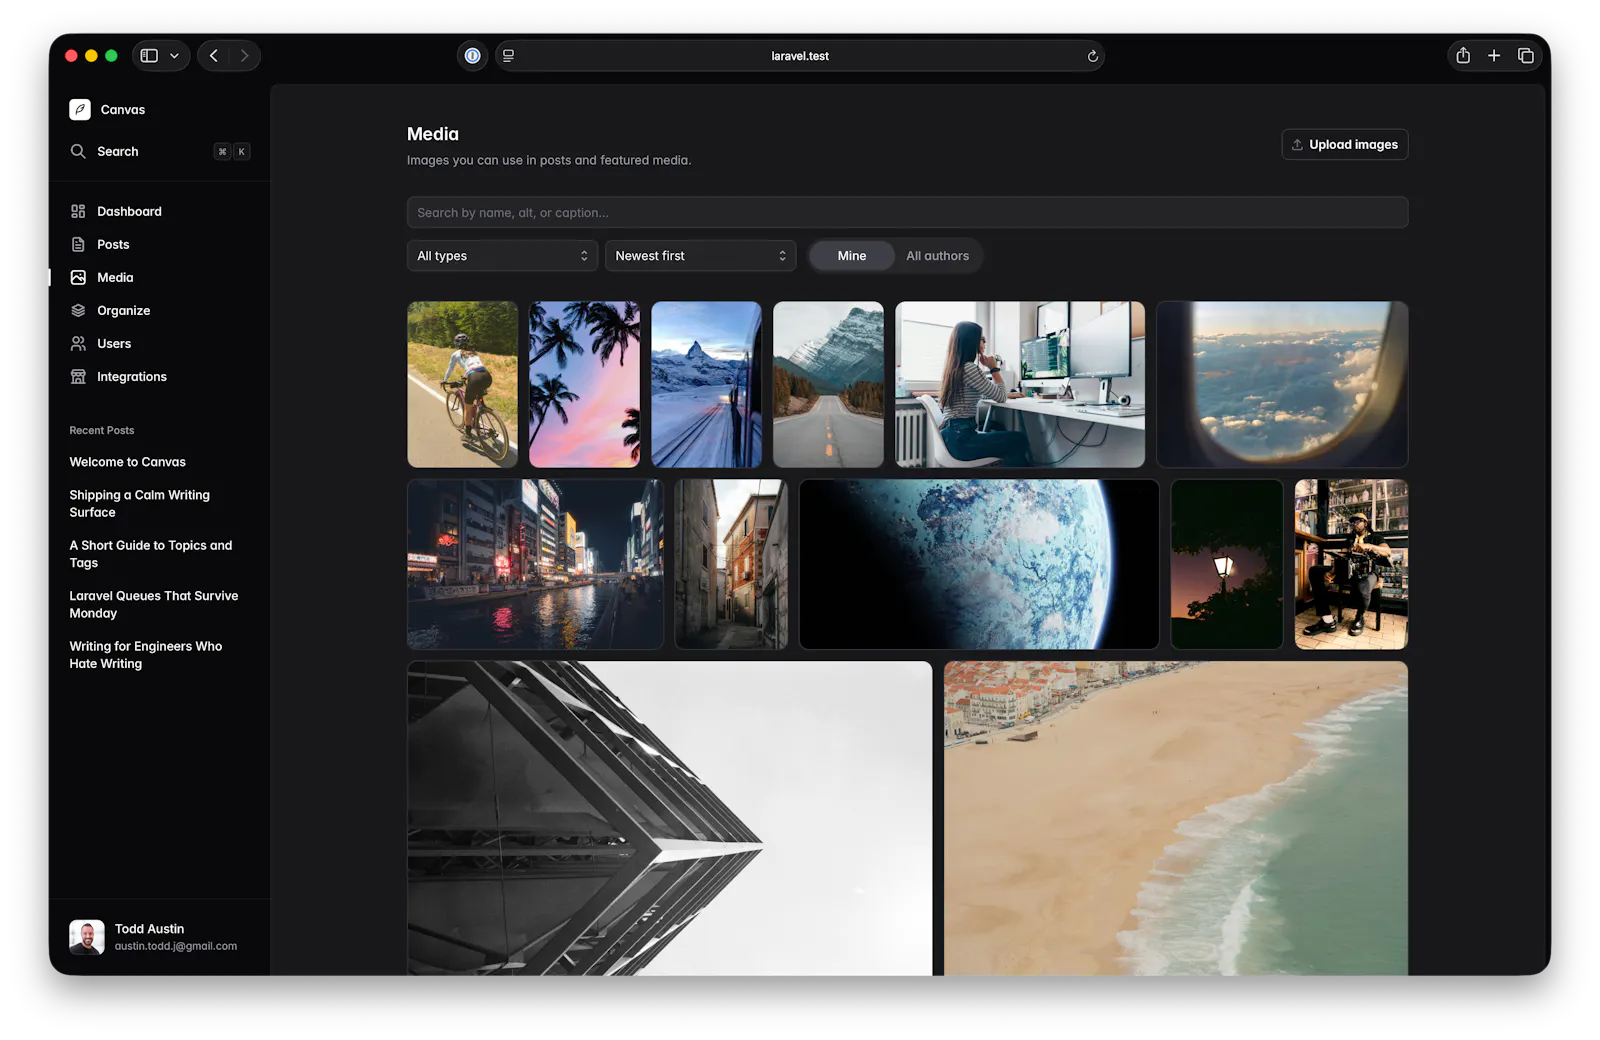Image resolution: width=1600 pixels, height=1040 pixels.
Task: Select the airplane window clouds thumbnail
Action: 1282,385
